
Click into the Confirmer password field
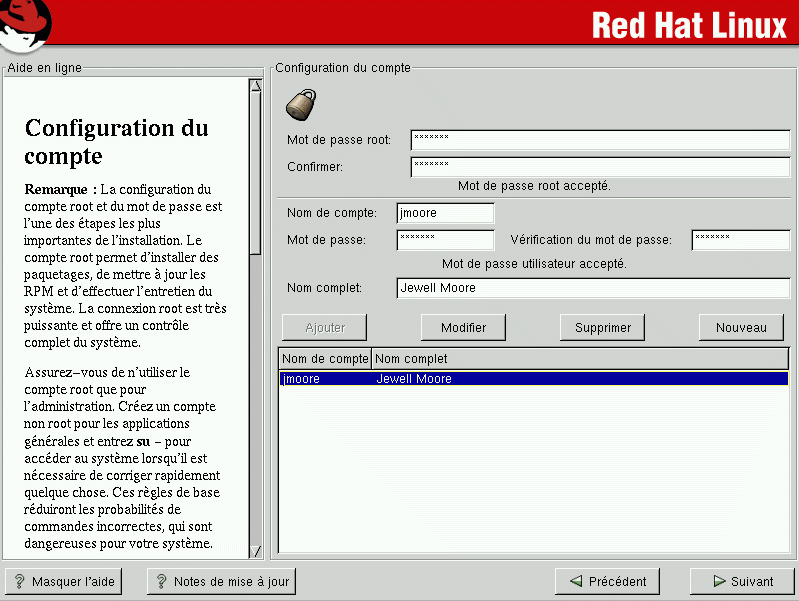pos(600,166)
